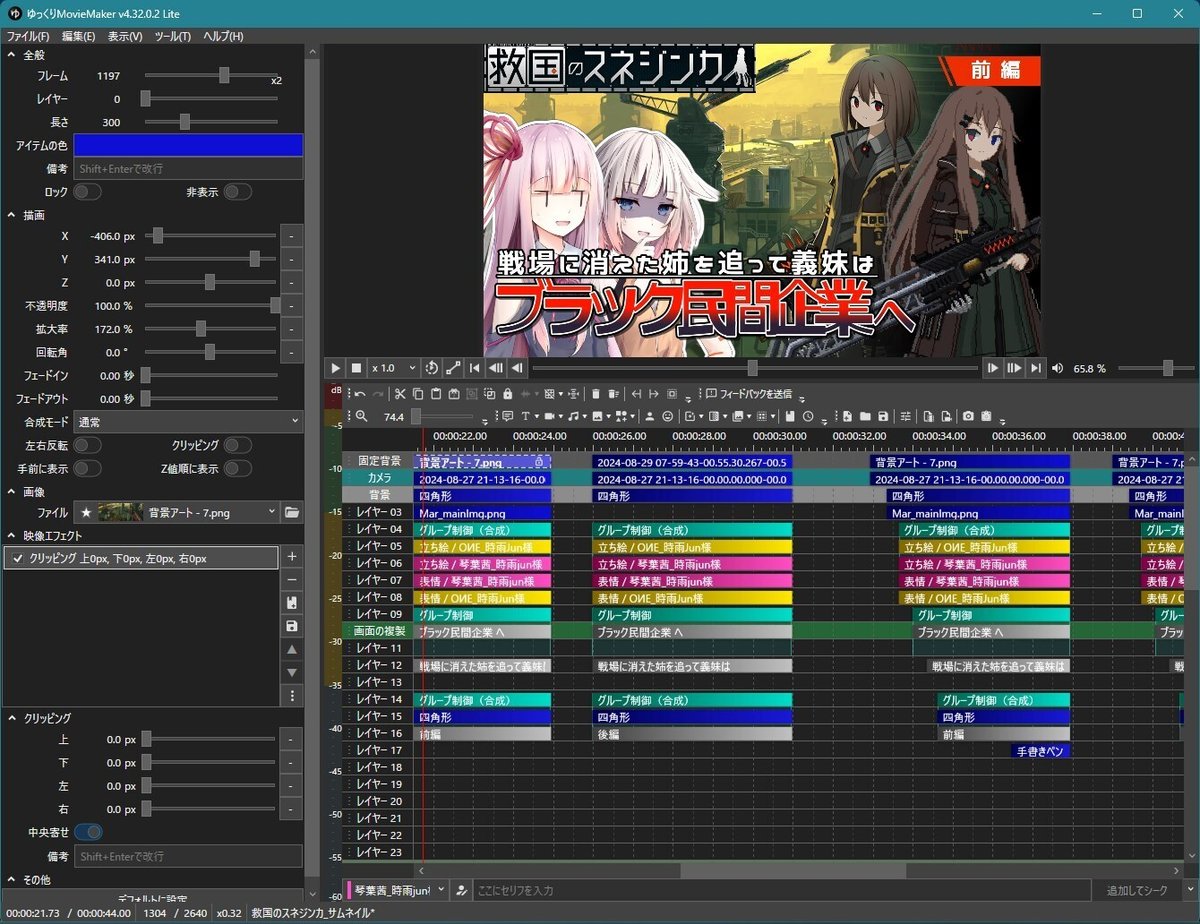Move effect down with triangle arrow

pyautogui.click(x=292, y=672)
